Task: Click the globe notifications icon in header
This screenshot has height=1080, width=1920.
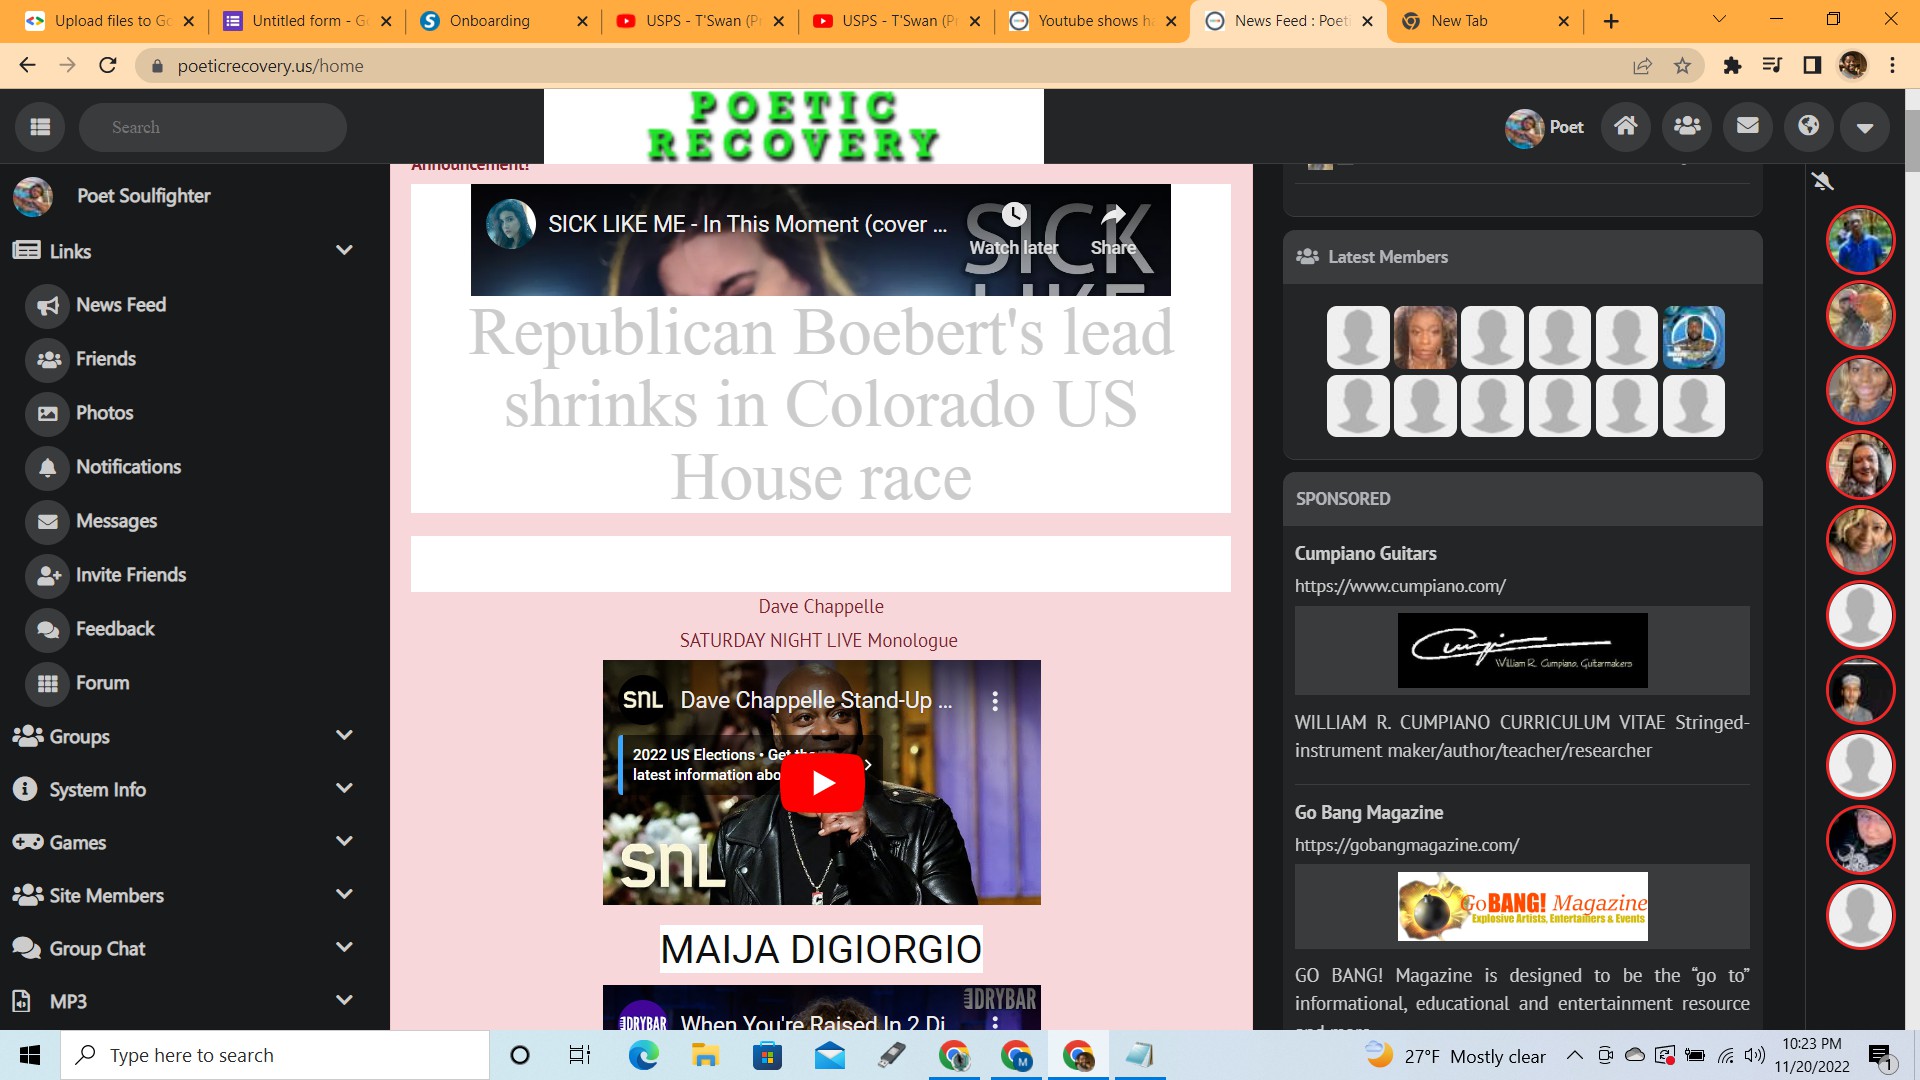Action: 1808,127
